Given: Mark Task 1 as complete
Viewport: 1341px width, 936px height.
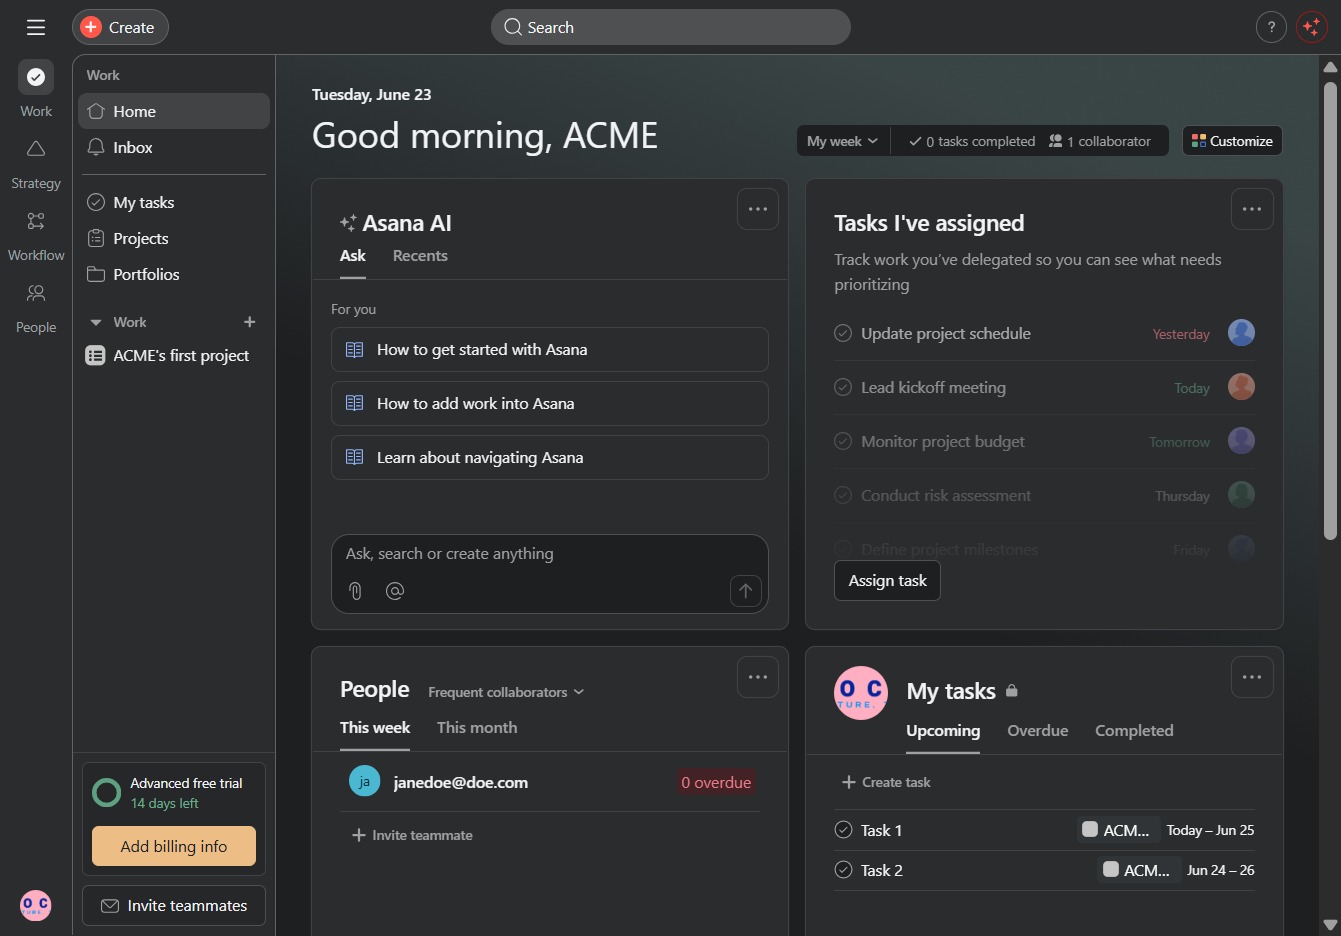Looking at the screenshot, I should 843,830.
